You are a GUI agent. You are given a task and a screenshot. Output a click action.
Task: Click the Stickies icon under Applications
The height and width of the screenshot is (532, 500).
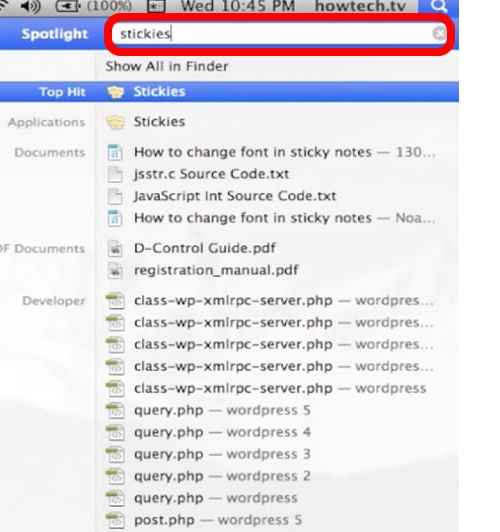click(x=115, y=122)
